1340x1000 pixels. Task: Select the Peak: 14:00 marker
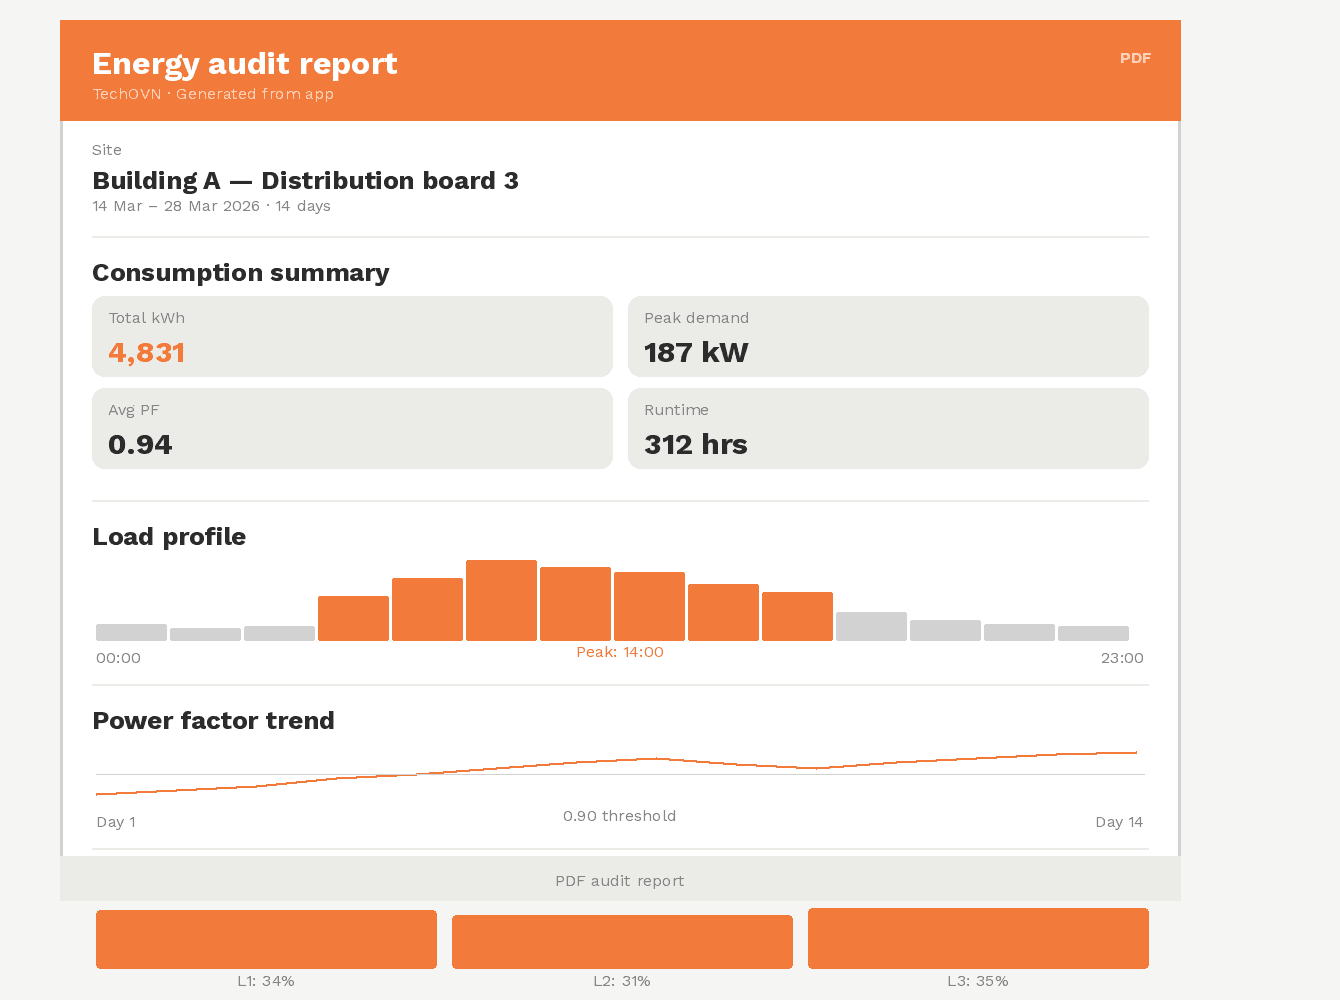[619, 651]
